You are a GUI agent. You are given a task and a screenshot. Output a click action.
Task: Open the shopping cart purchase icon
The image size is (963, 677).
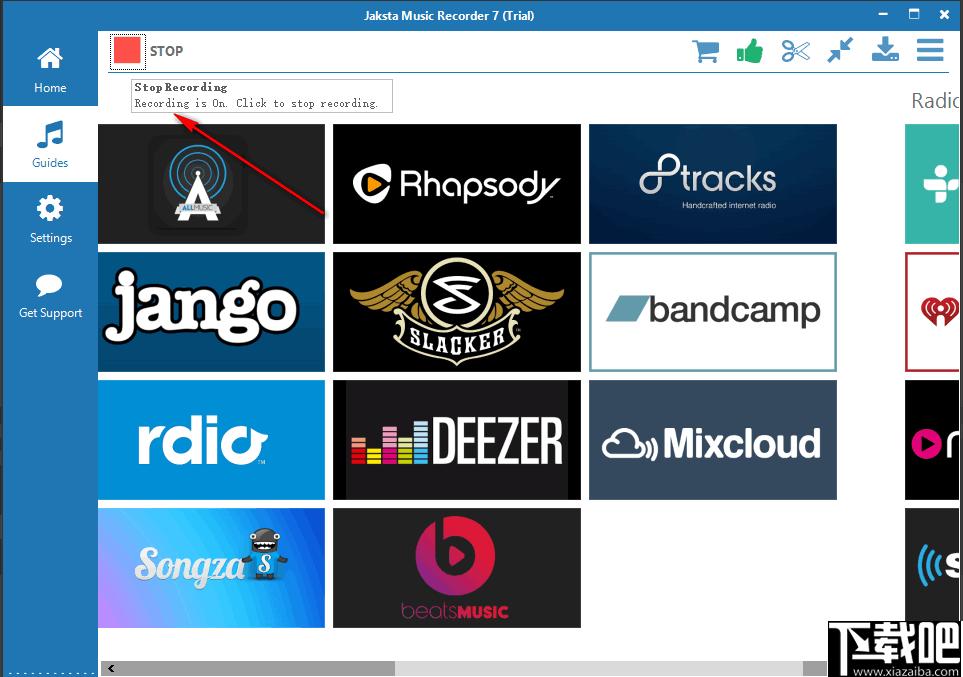pos(705,51)
